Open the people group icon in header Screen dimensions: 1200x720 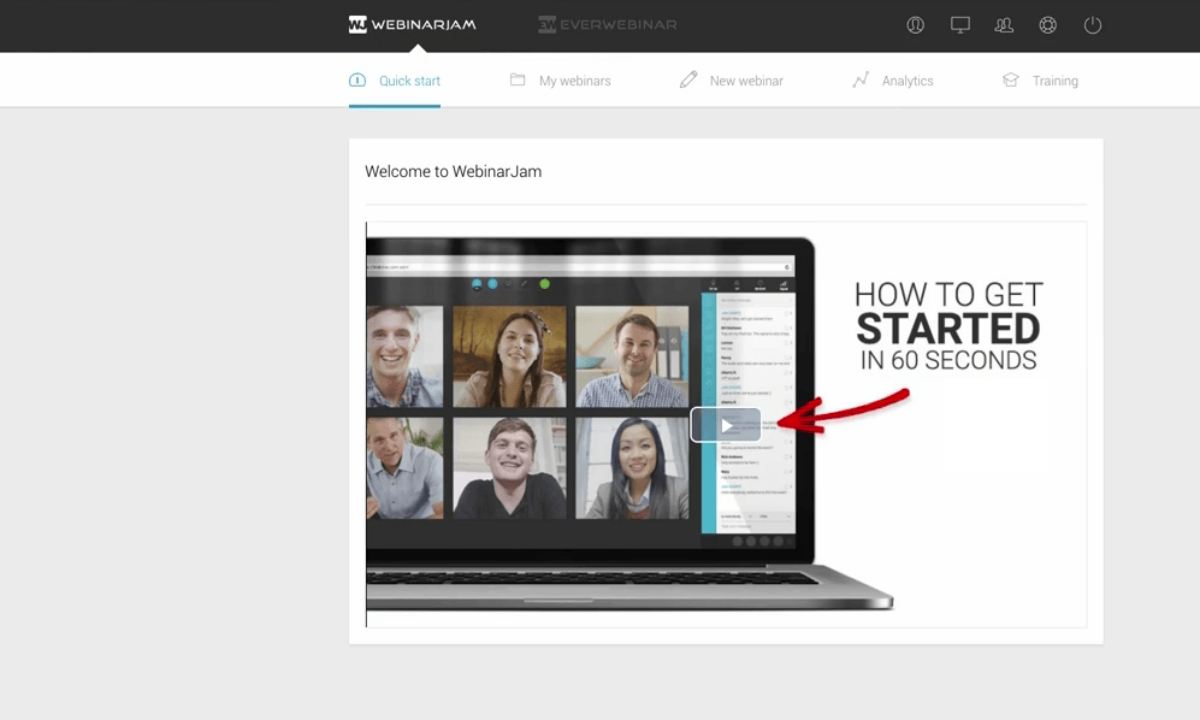point(1004,25)
